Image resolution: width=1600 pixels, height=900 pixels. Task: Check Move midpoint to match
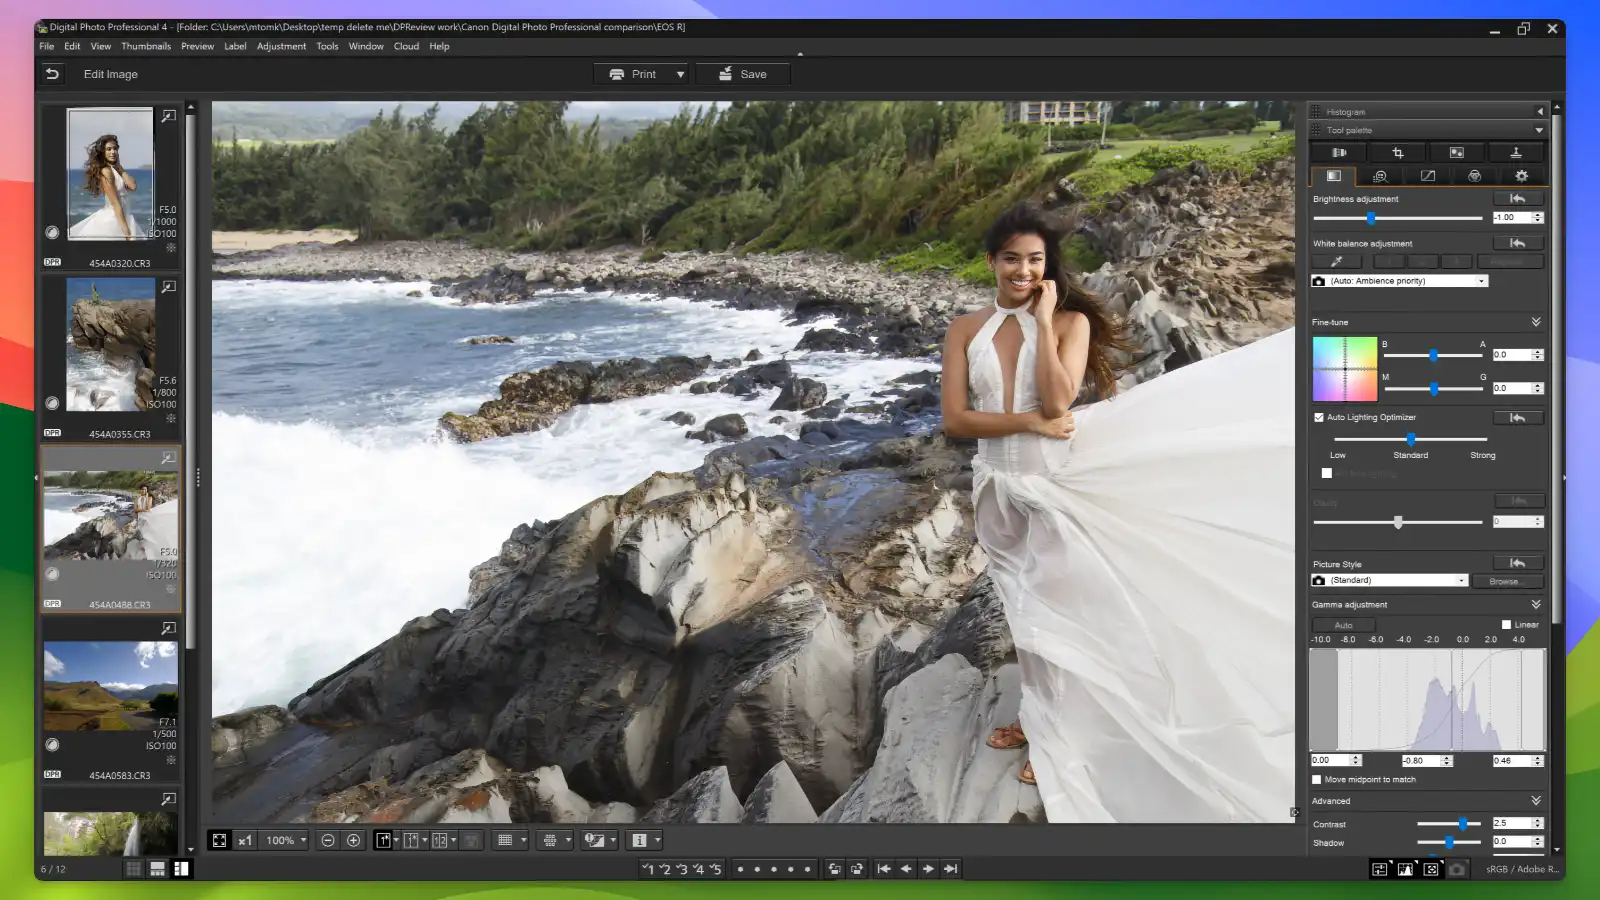click(x=1317, y=779)
